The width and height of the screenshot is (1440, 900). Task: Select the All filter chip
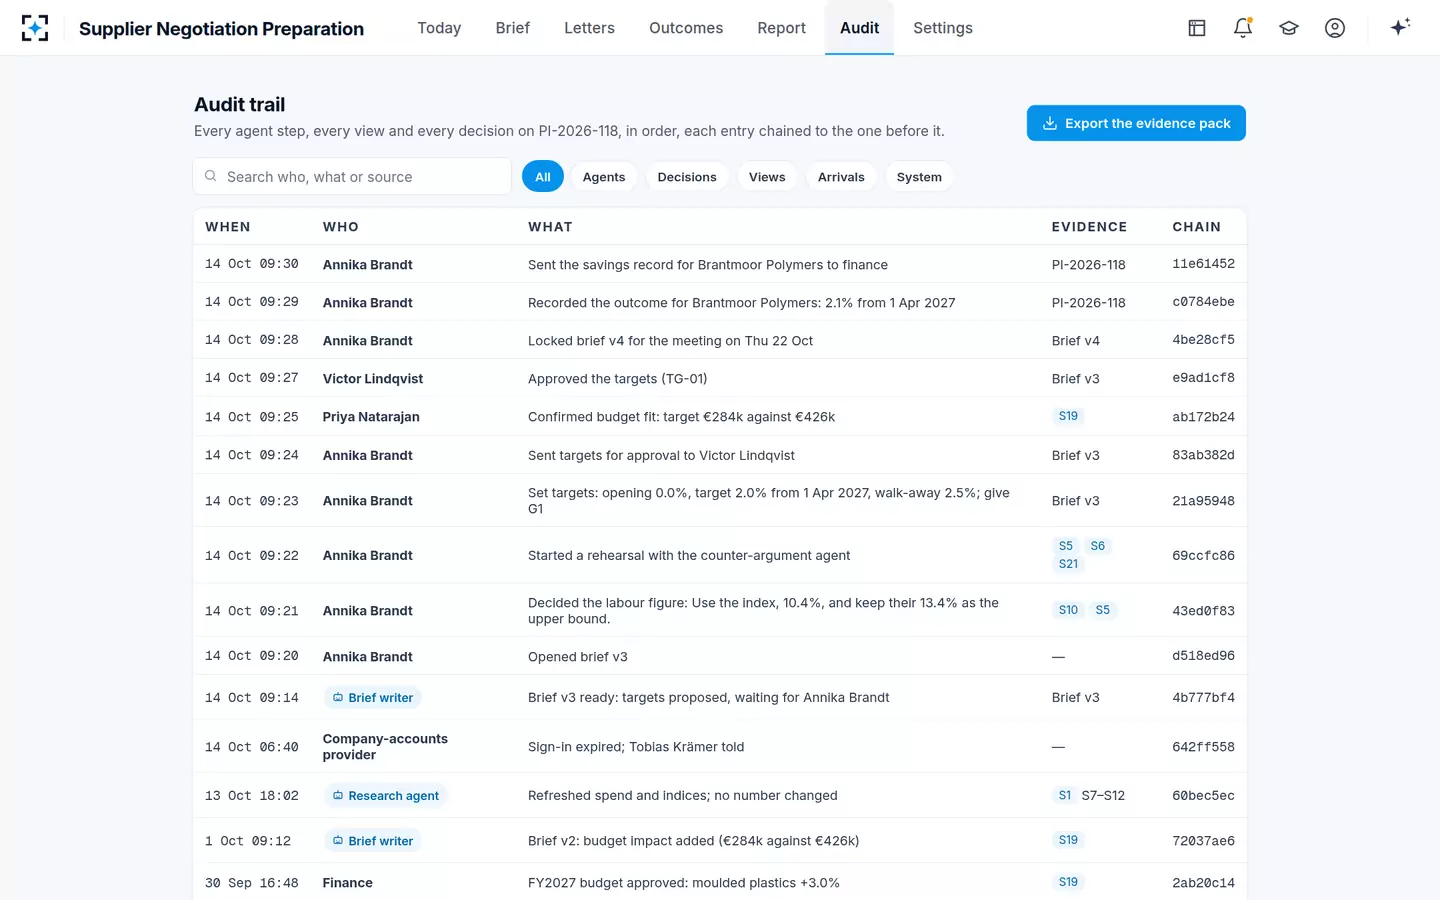pos(543,177)
